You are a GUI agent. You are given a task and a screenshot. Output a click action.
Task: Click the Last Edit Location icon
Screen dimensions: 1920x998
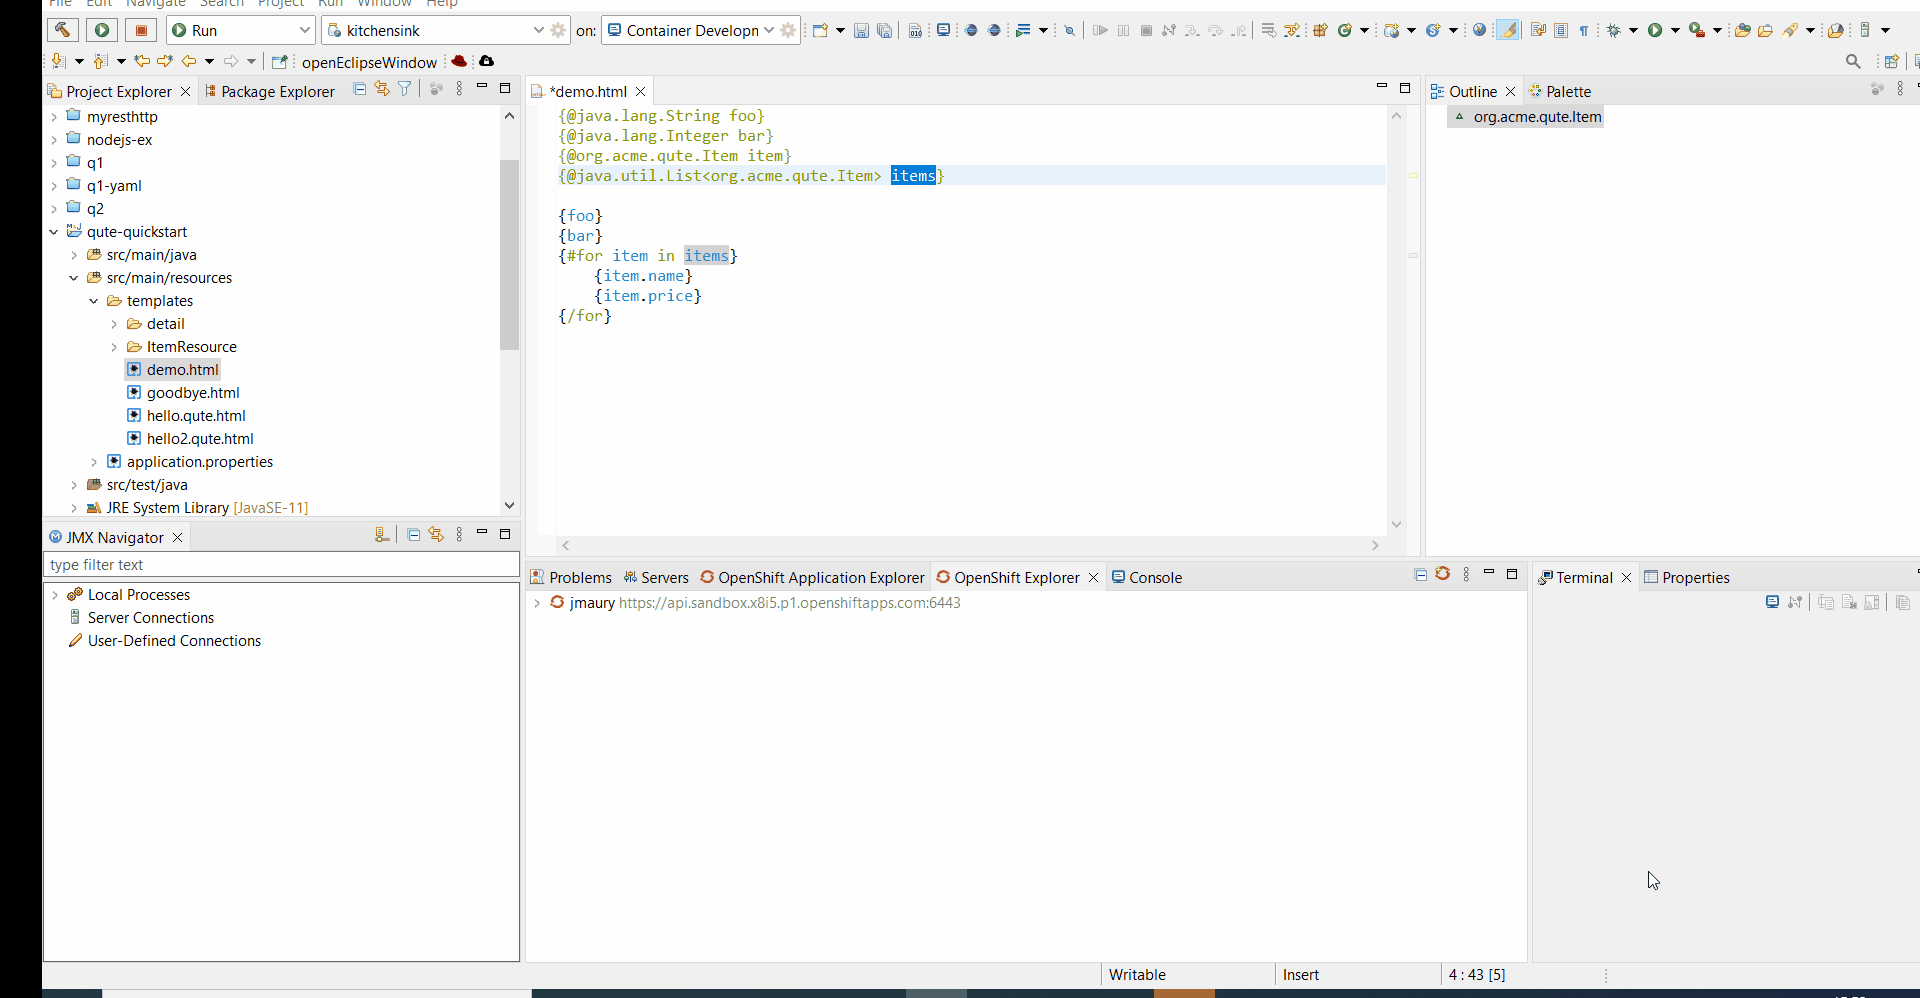click(x=142, y=62)
